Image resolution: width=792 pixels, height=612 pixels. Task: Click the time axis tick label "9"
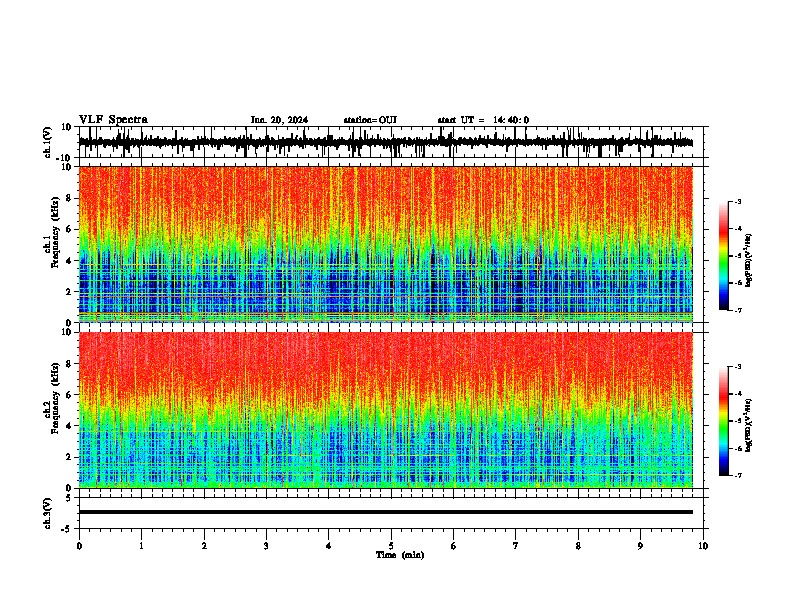pos(640,546)
